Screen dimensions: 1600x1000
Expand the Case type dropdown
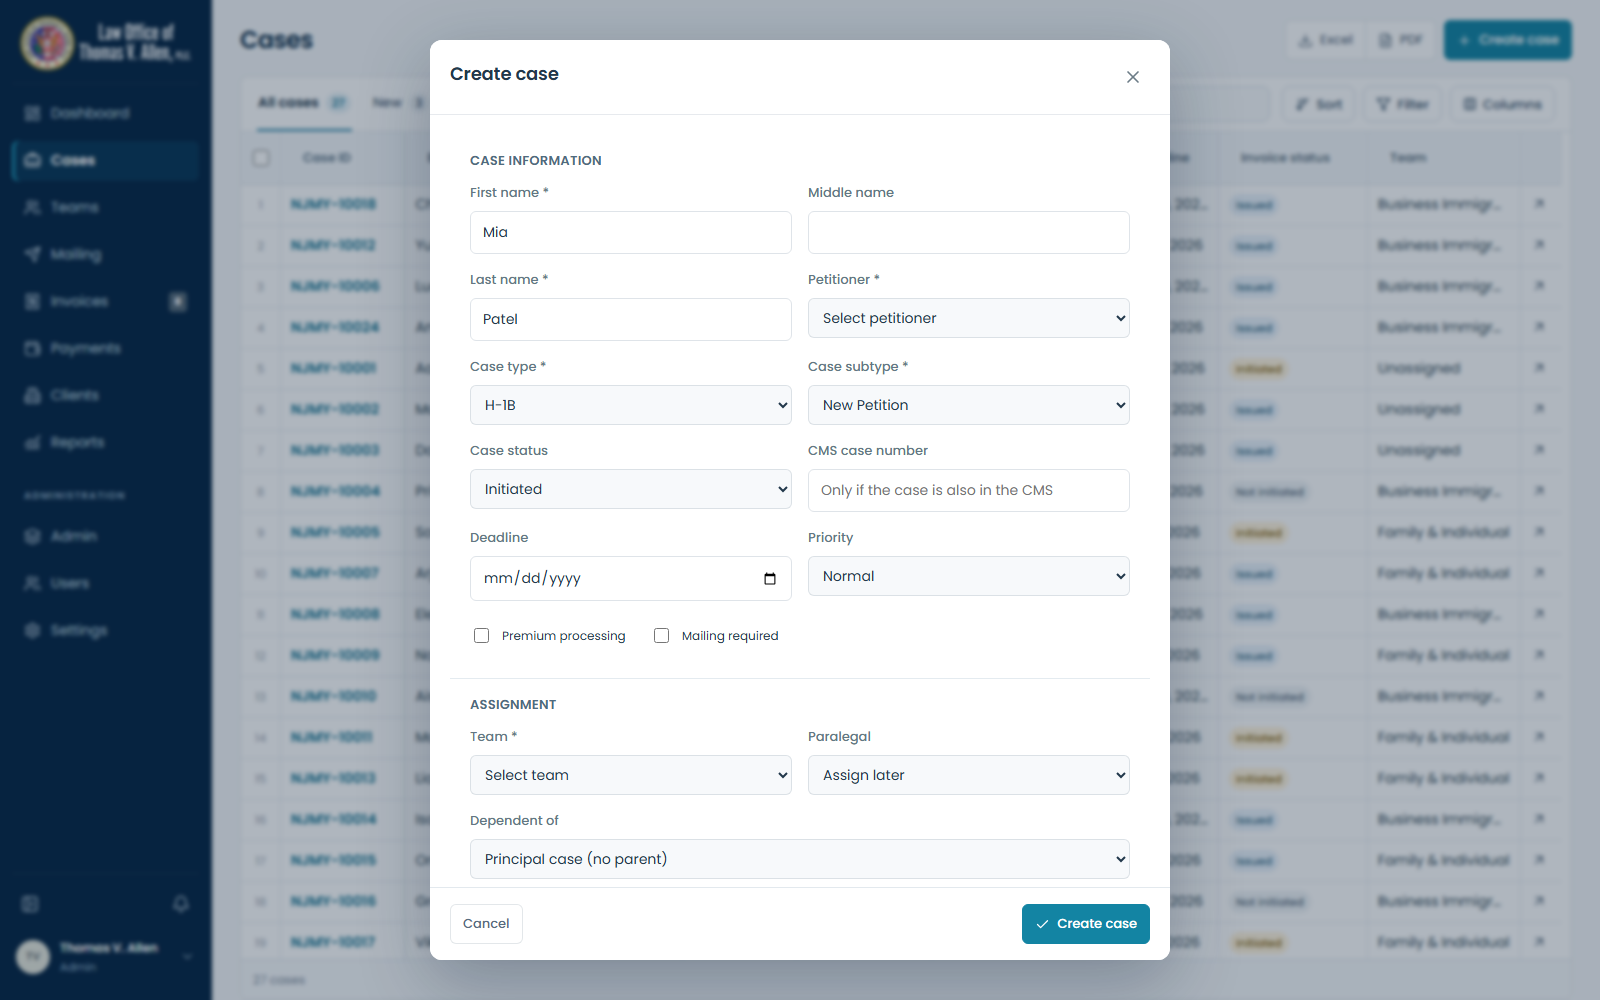coord(631,405)
